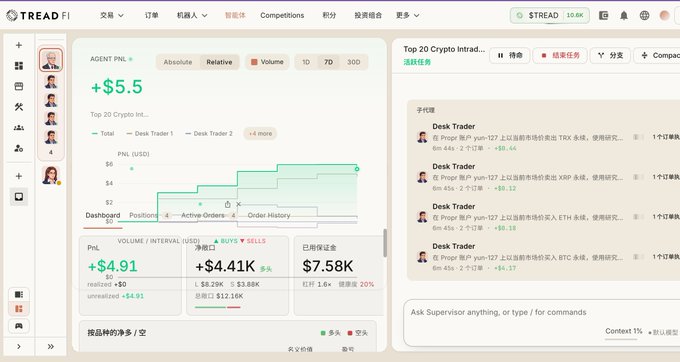This screenshot has width=680, height=362.
Task: Expand the 更多 dropdown menu
Action: click(x=407, y=15)
